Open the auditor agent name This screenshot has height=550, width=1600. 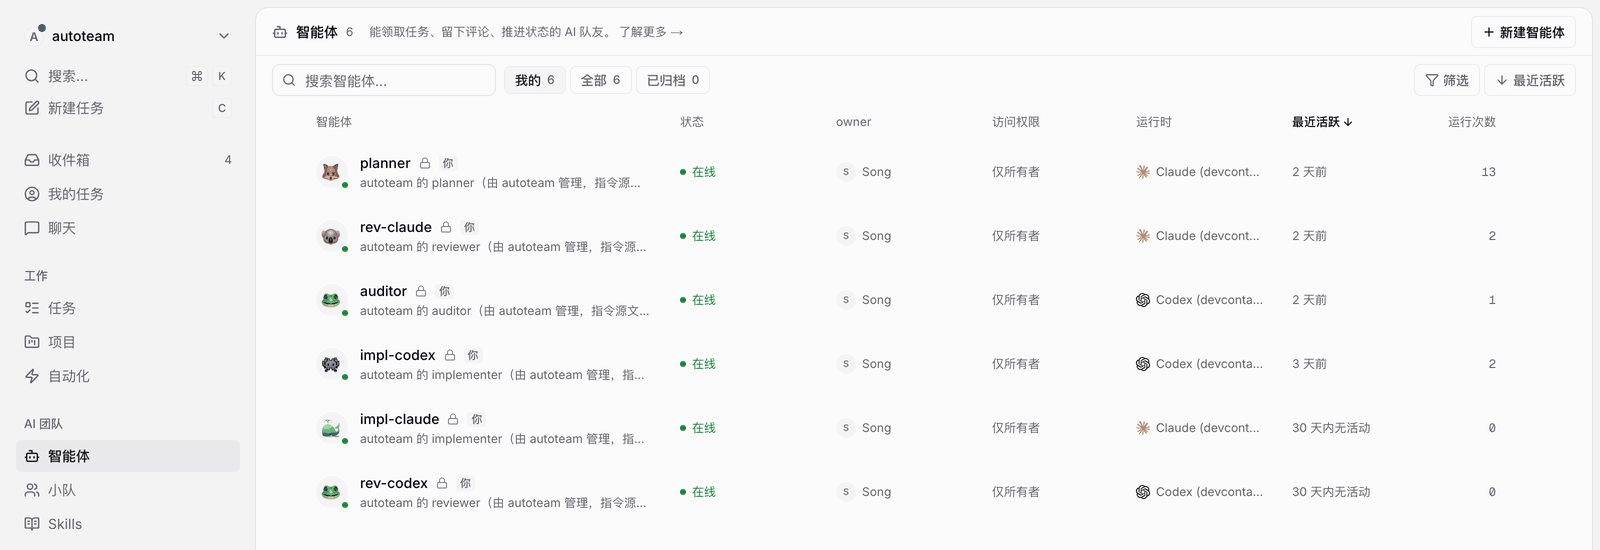point(383,291)
